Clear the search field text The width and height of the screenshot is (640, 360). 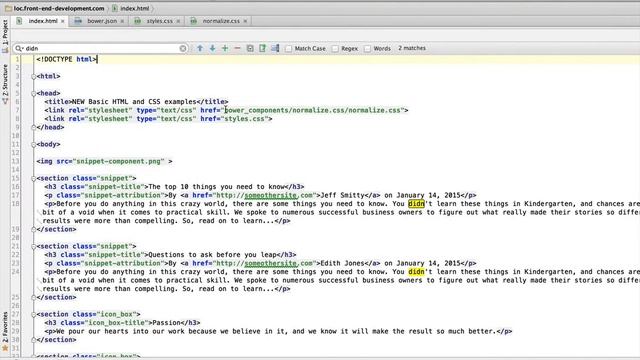coord(183,49)
